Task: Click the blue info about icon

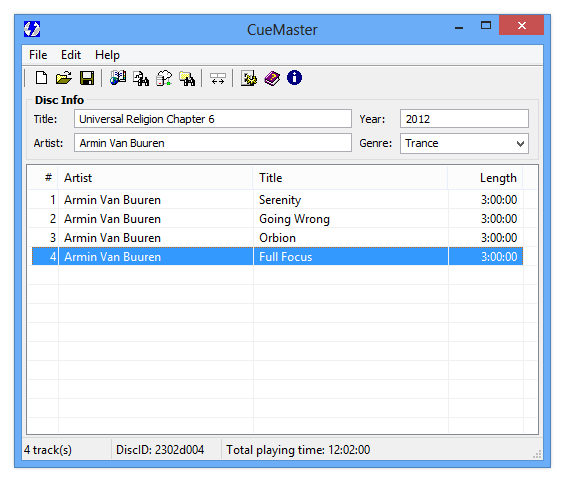Action: pyautogui.click(x=294, y=78)
